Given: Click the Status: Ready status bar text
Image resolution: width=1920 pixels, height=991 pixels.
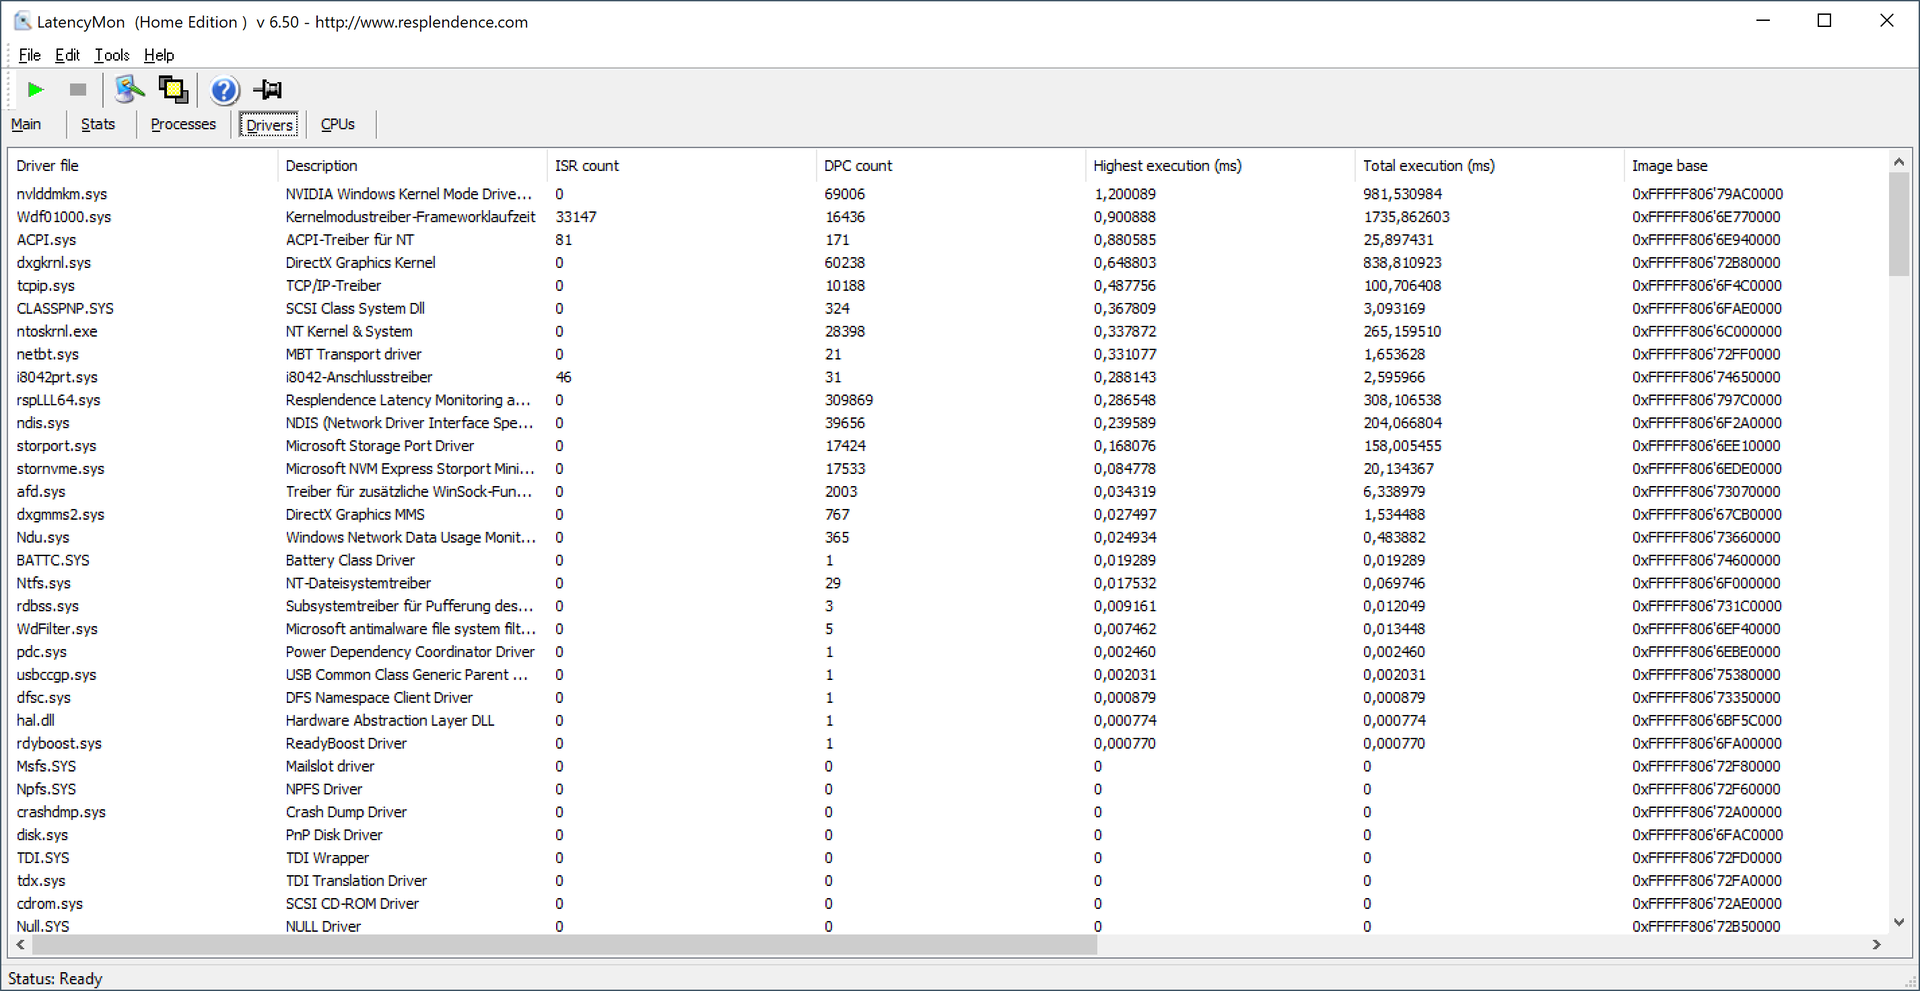Looking at the screenshot, I should [x=55, y=979].
